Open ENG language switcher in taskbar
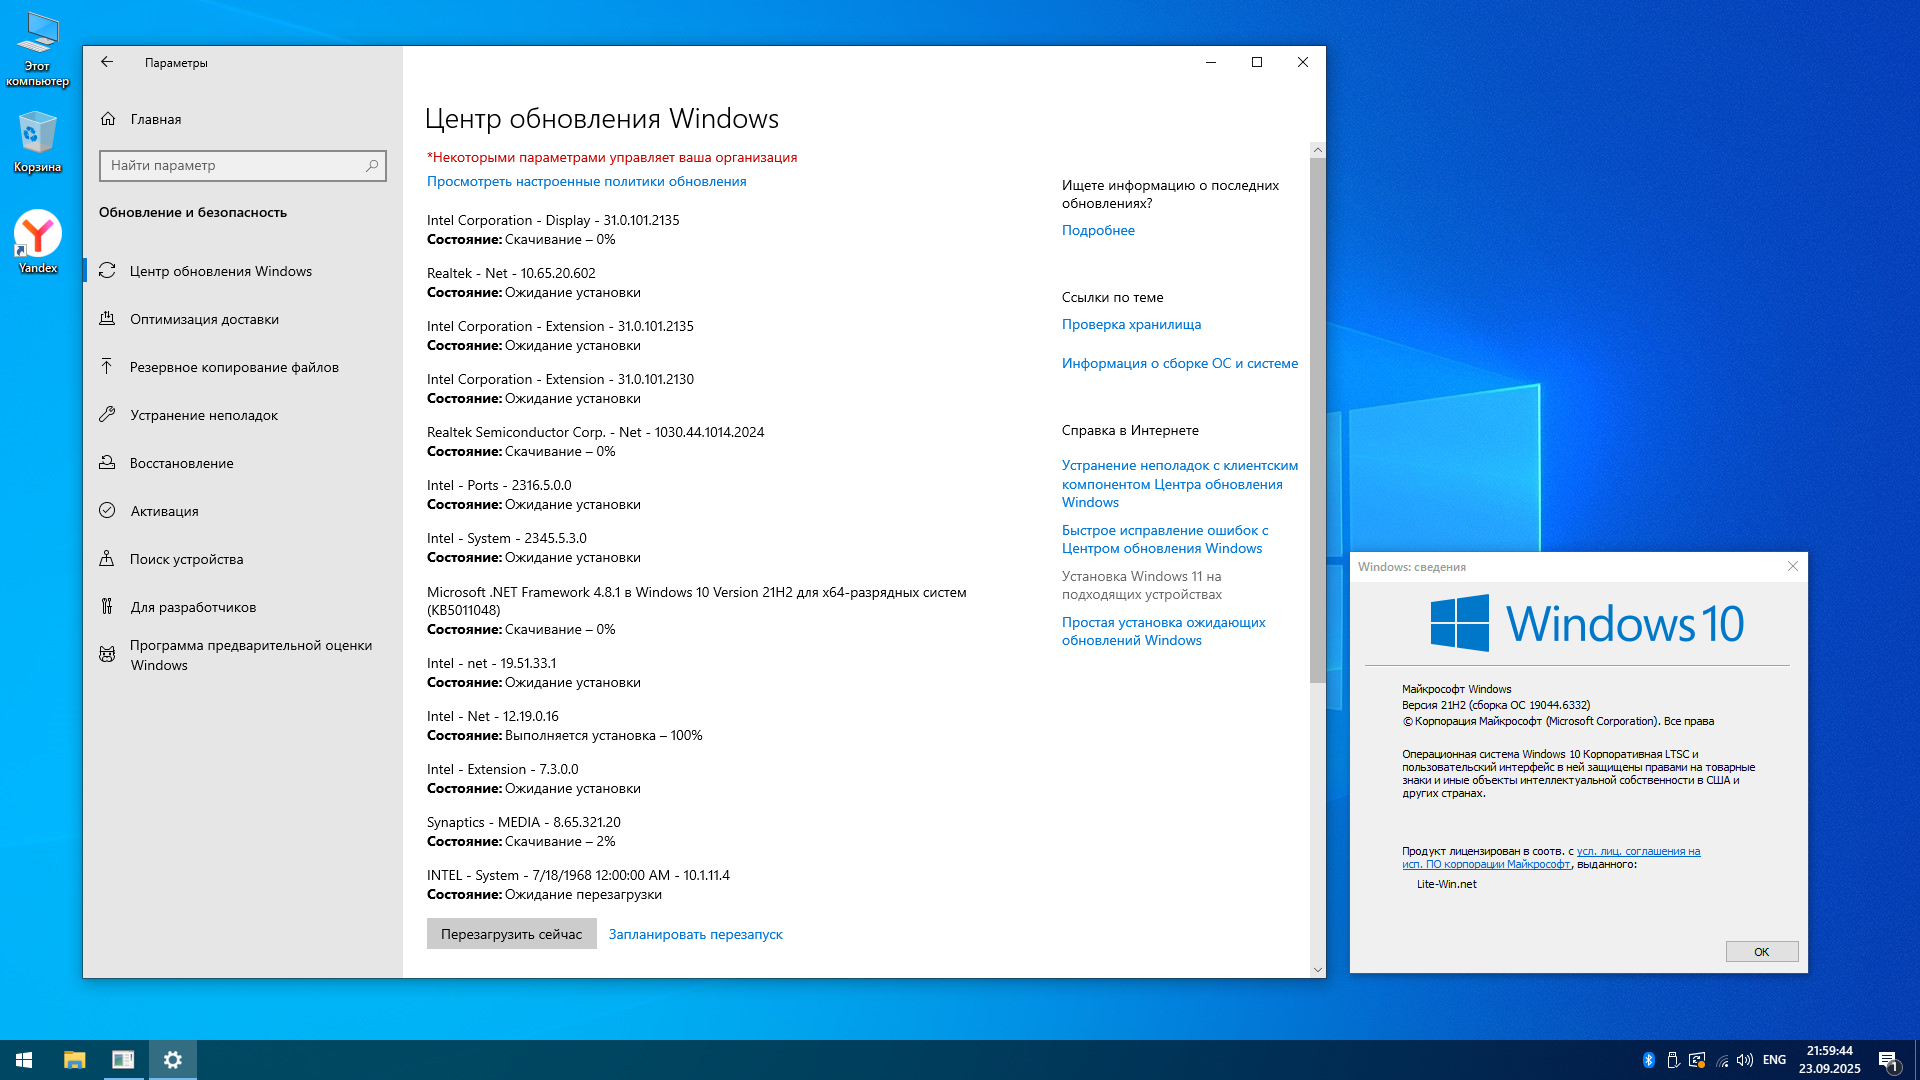This screenshot has height=1080, width=1920. [1774, 1060]
